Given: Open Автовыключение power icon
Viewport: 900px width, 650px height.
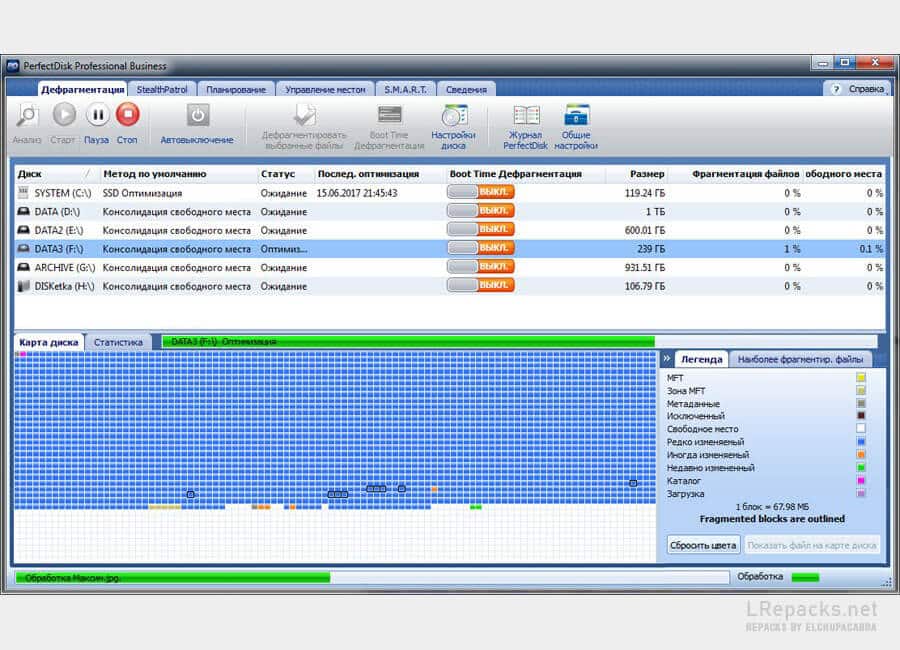Looking at the screenshot, I should (x=197, y=115).
